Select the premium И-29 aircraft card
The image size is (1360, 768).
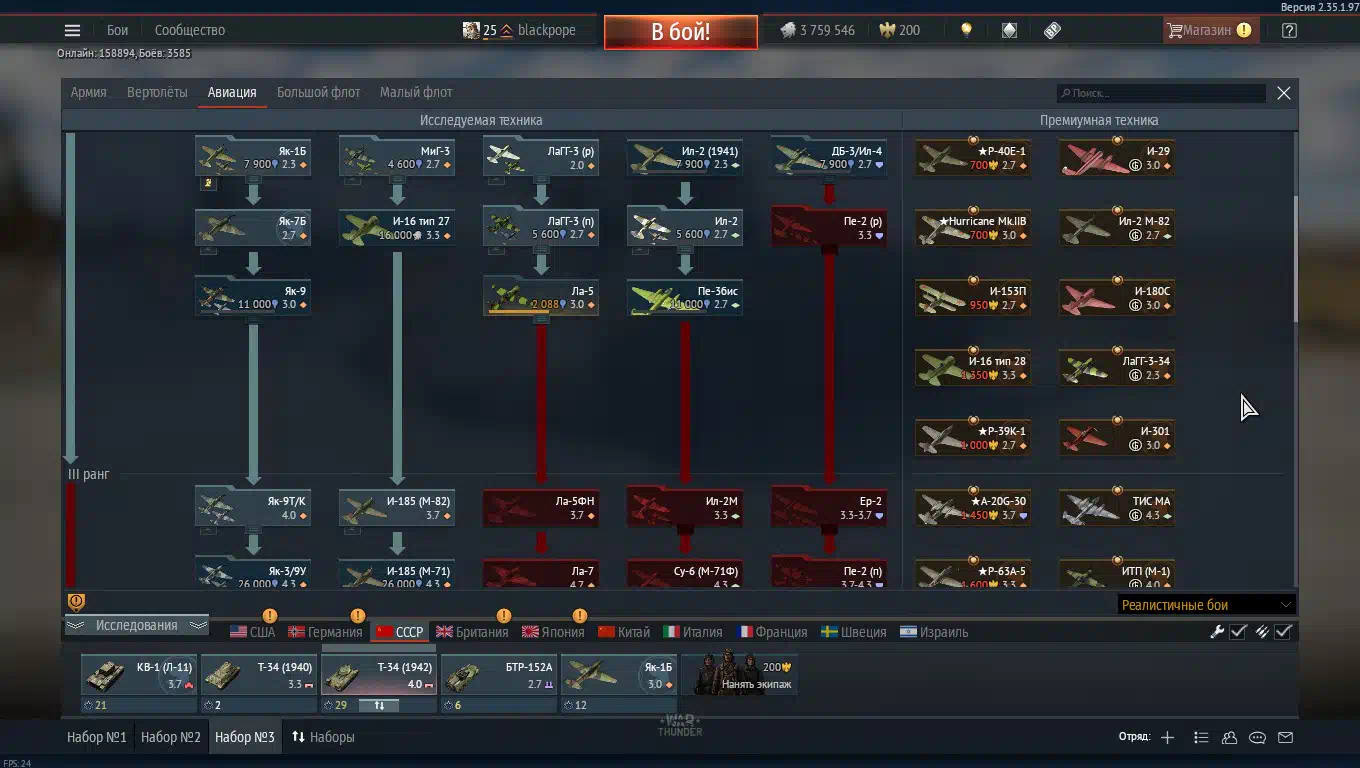click(x=1117, y=157)
